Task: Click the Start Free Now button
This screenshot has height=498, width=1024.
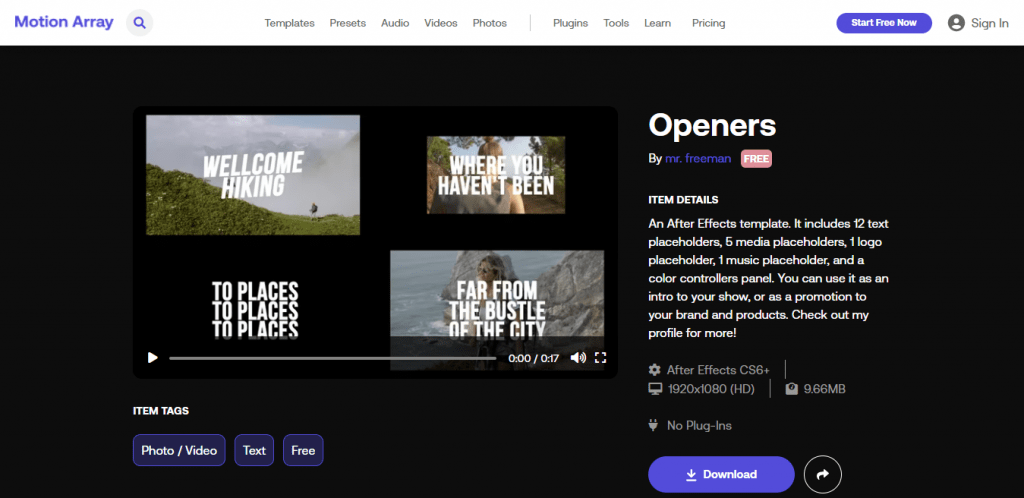Action: click(884, 23)
